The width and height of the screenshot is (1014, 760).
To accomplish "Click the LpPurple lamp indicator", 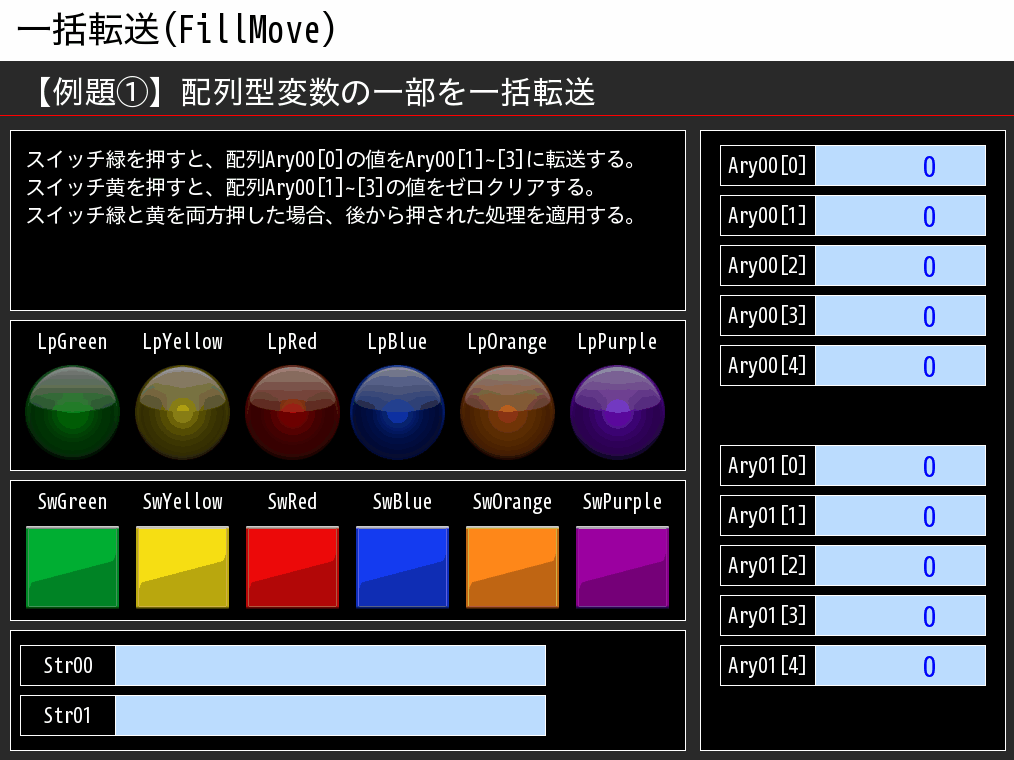I will pyautogui.click(x=617, y=412).
